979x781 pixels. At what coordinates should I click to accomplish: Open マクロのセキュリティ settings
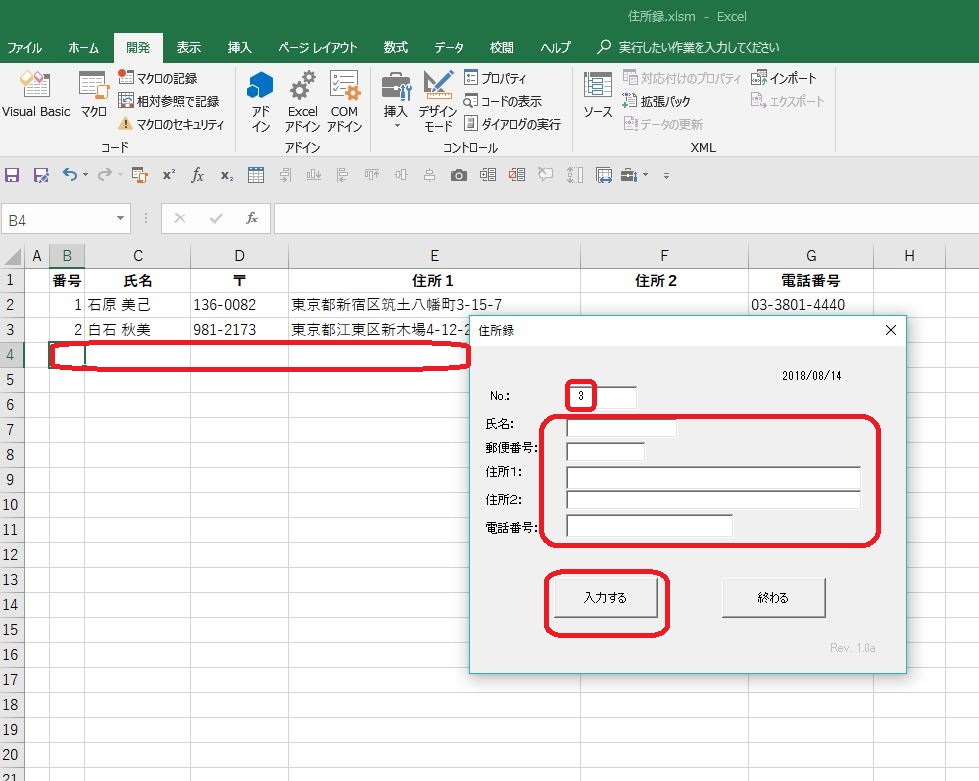171,124
